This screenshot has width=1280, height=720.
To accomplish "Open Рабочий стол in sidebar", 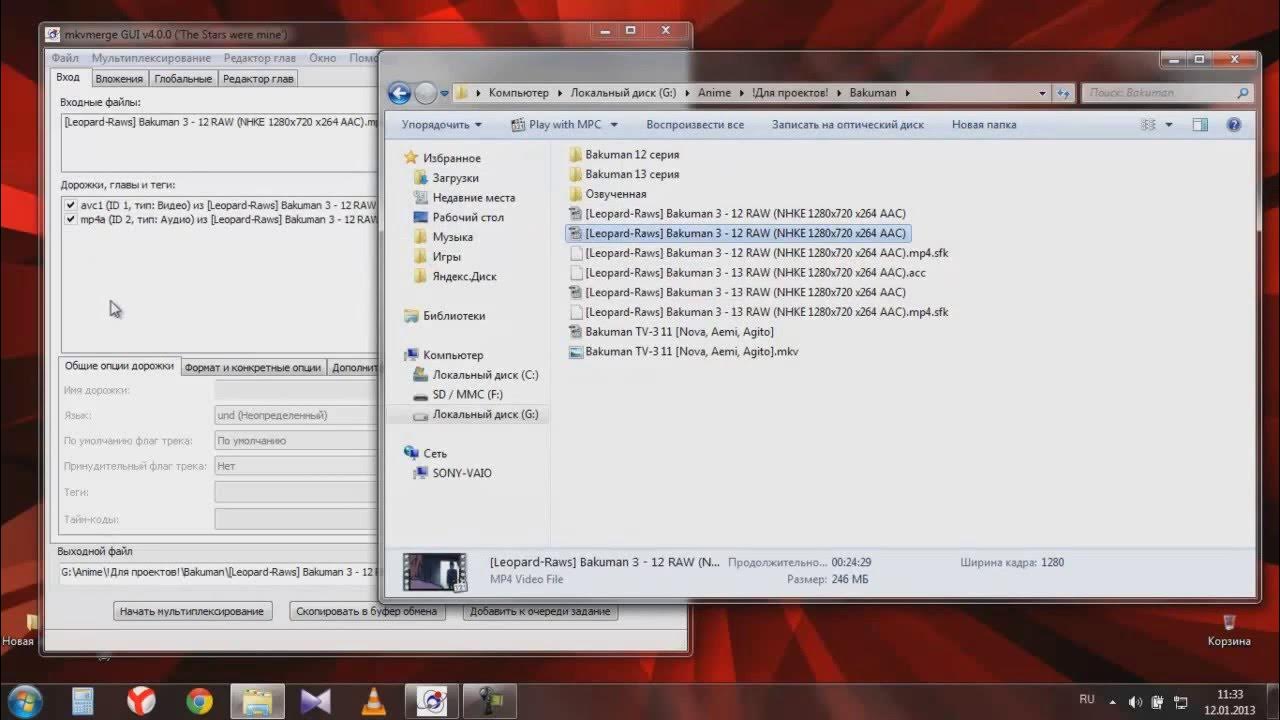I will 458,217.
